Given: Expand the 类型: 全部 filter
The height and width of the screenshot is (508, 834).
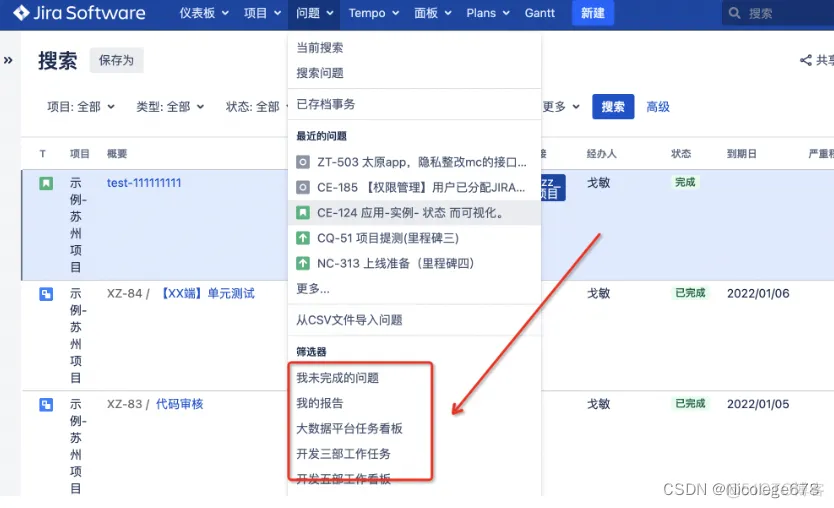Looking at the screenshot, I should [x=170, y=107].
